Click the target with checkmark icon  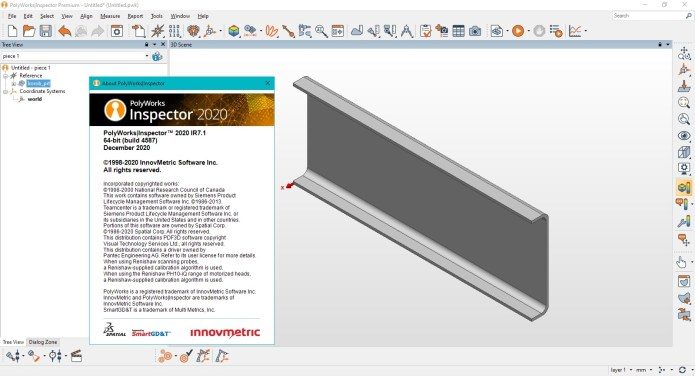point(186,356)
